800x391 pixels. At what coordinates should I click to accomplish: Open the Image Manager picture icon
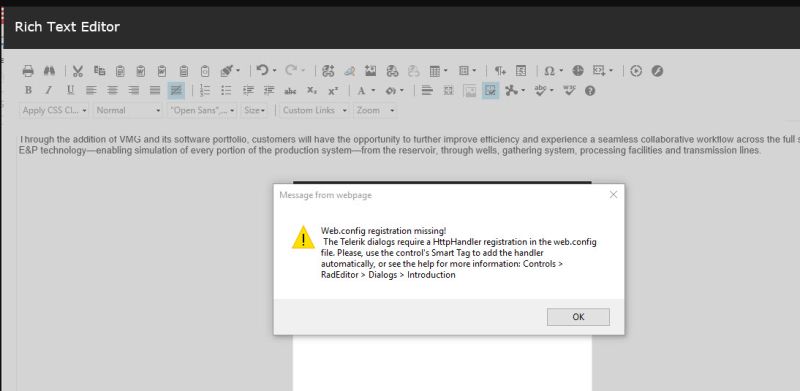370,71
